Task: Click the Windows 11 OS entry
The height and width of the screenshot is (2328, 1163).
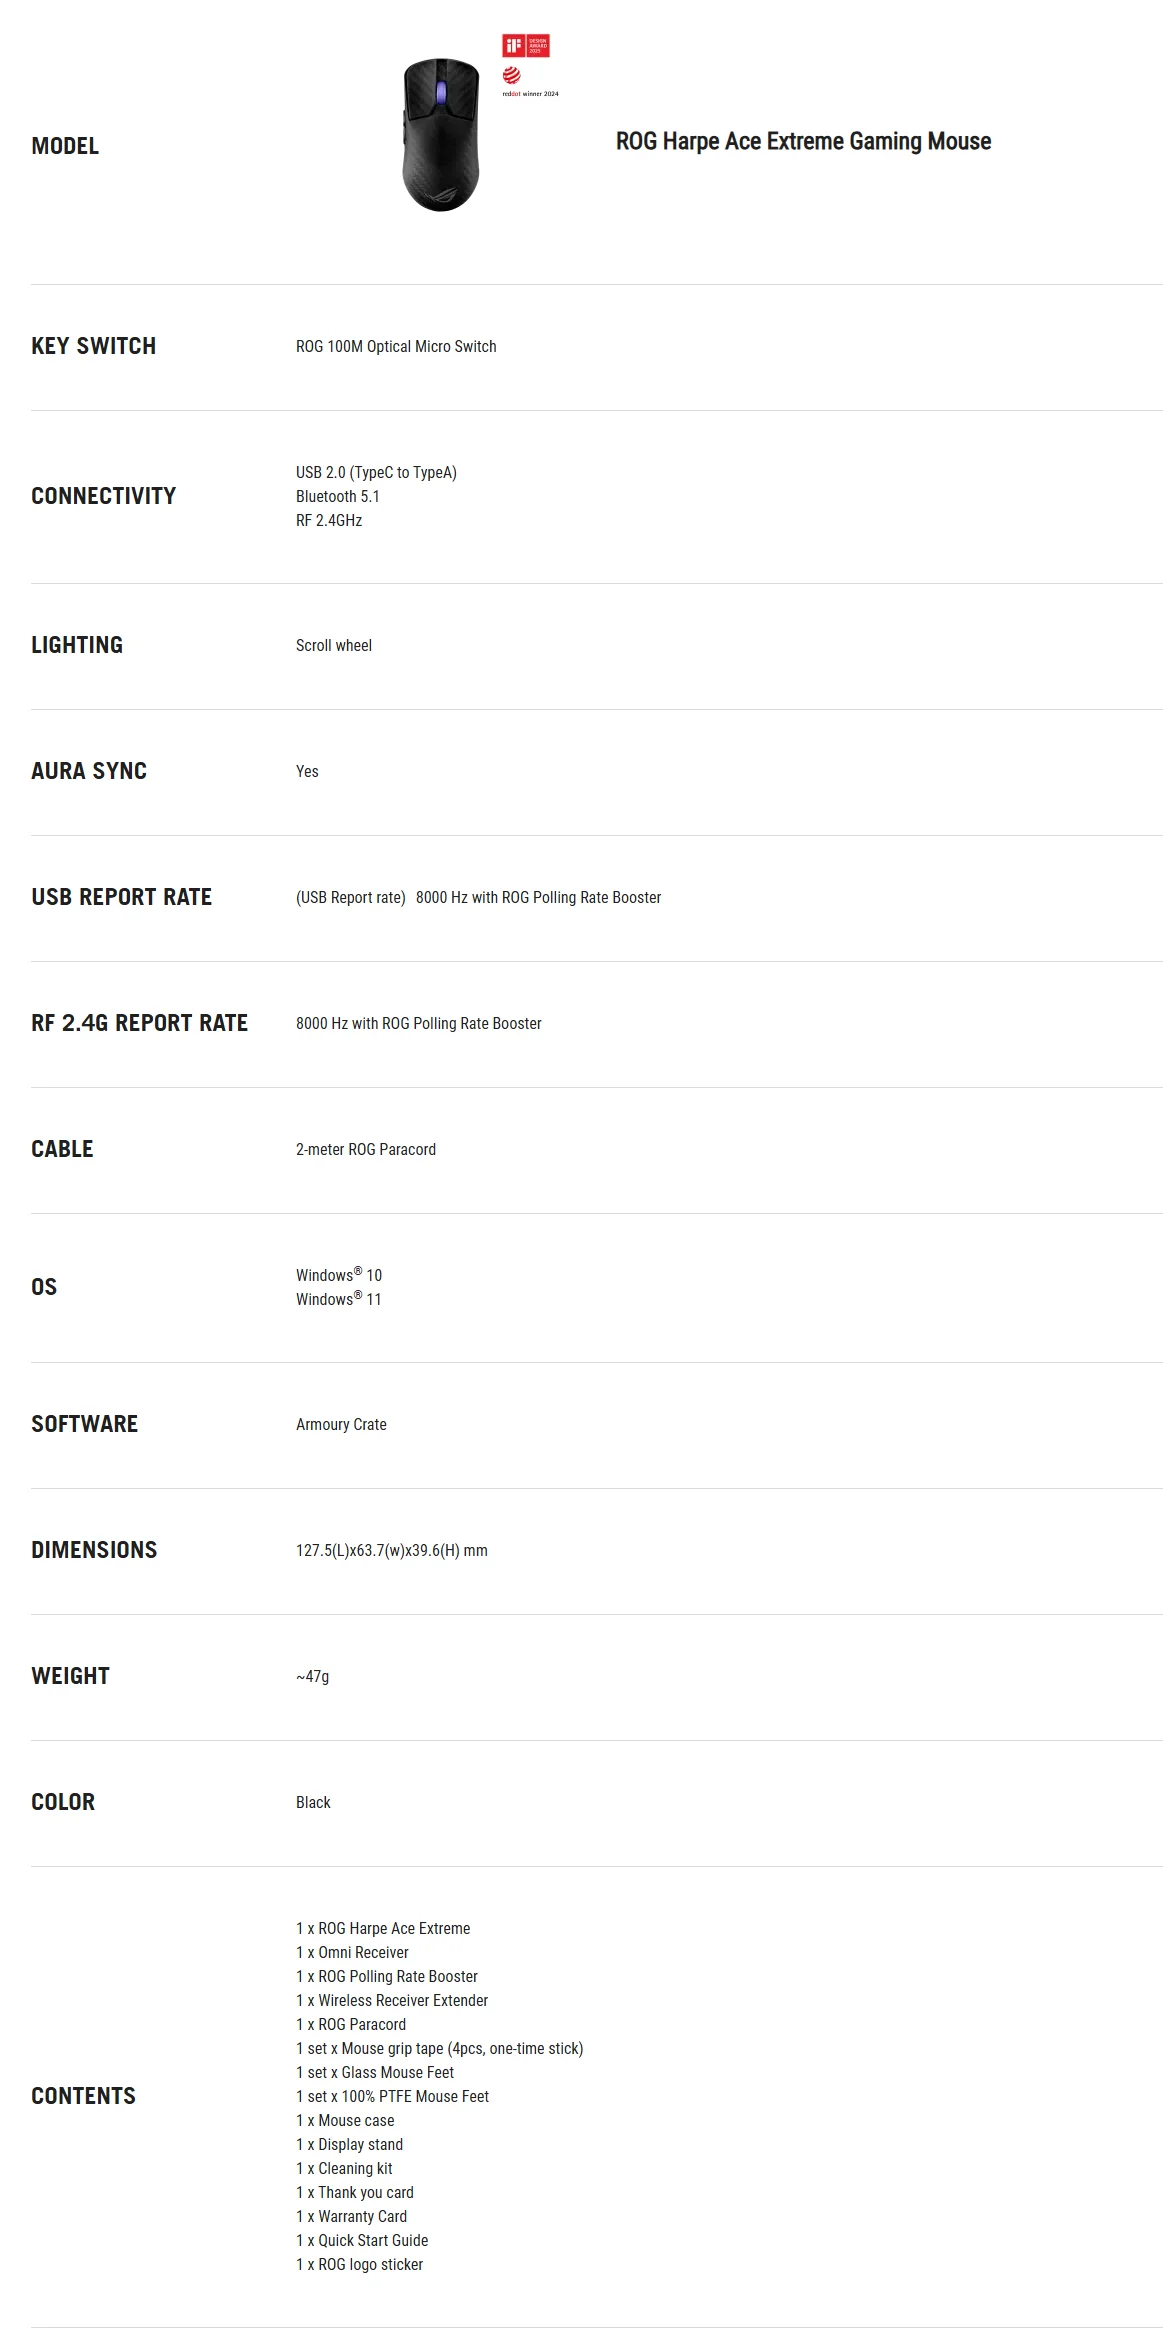Action: click(x=339, y=1298)
